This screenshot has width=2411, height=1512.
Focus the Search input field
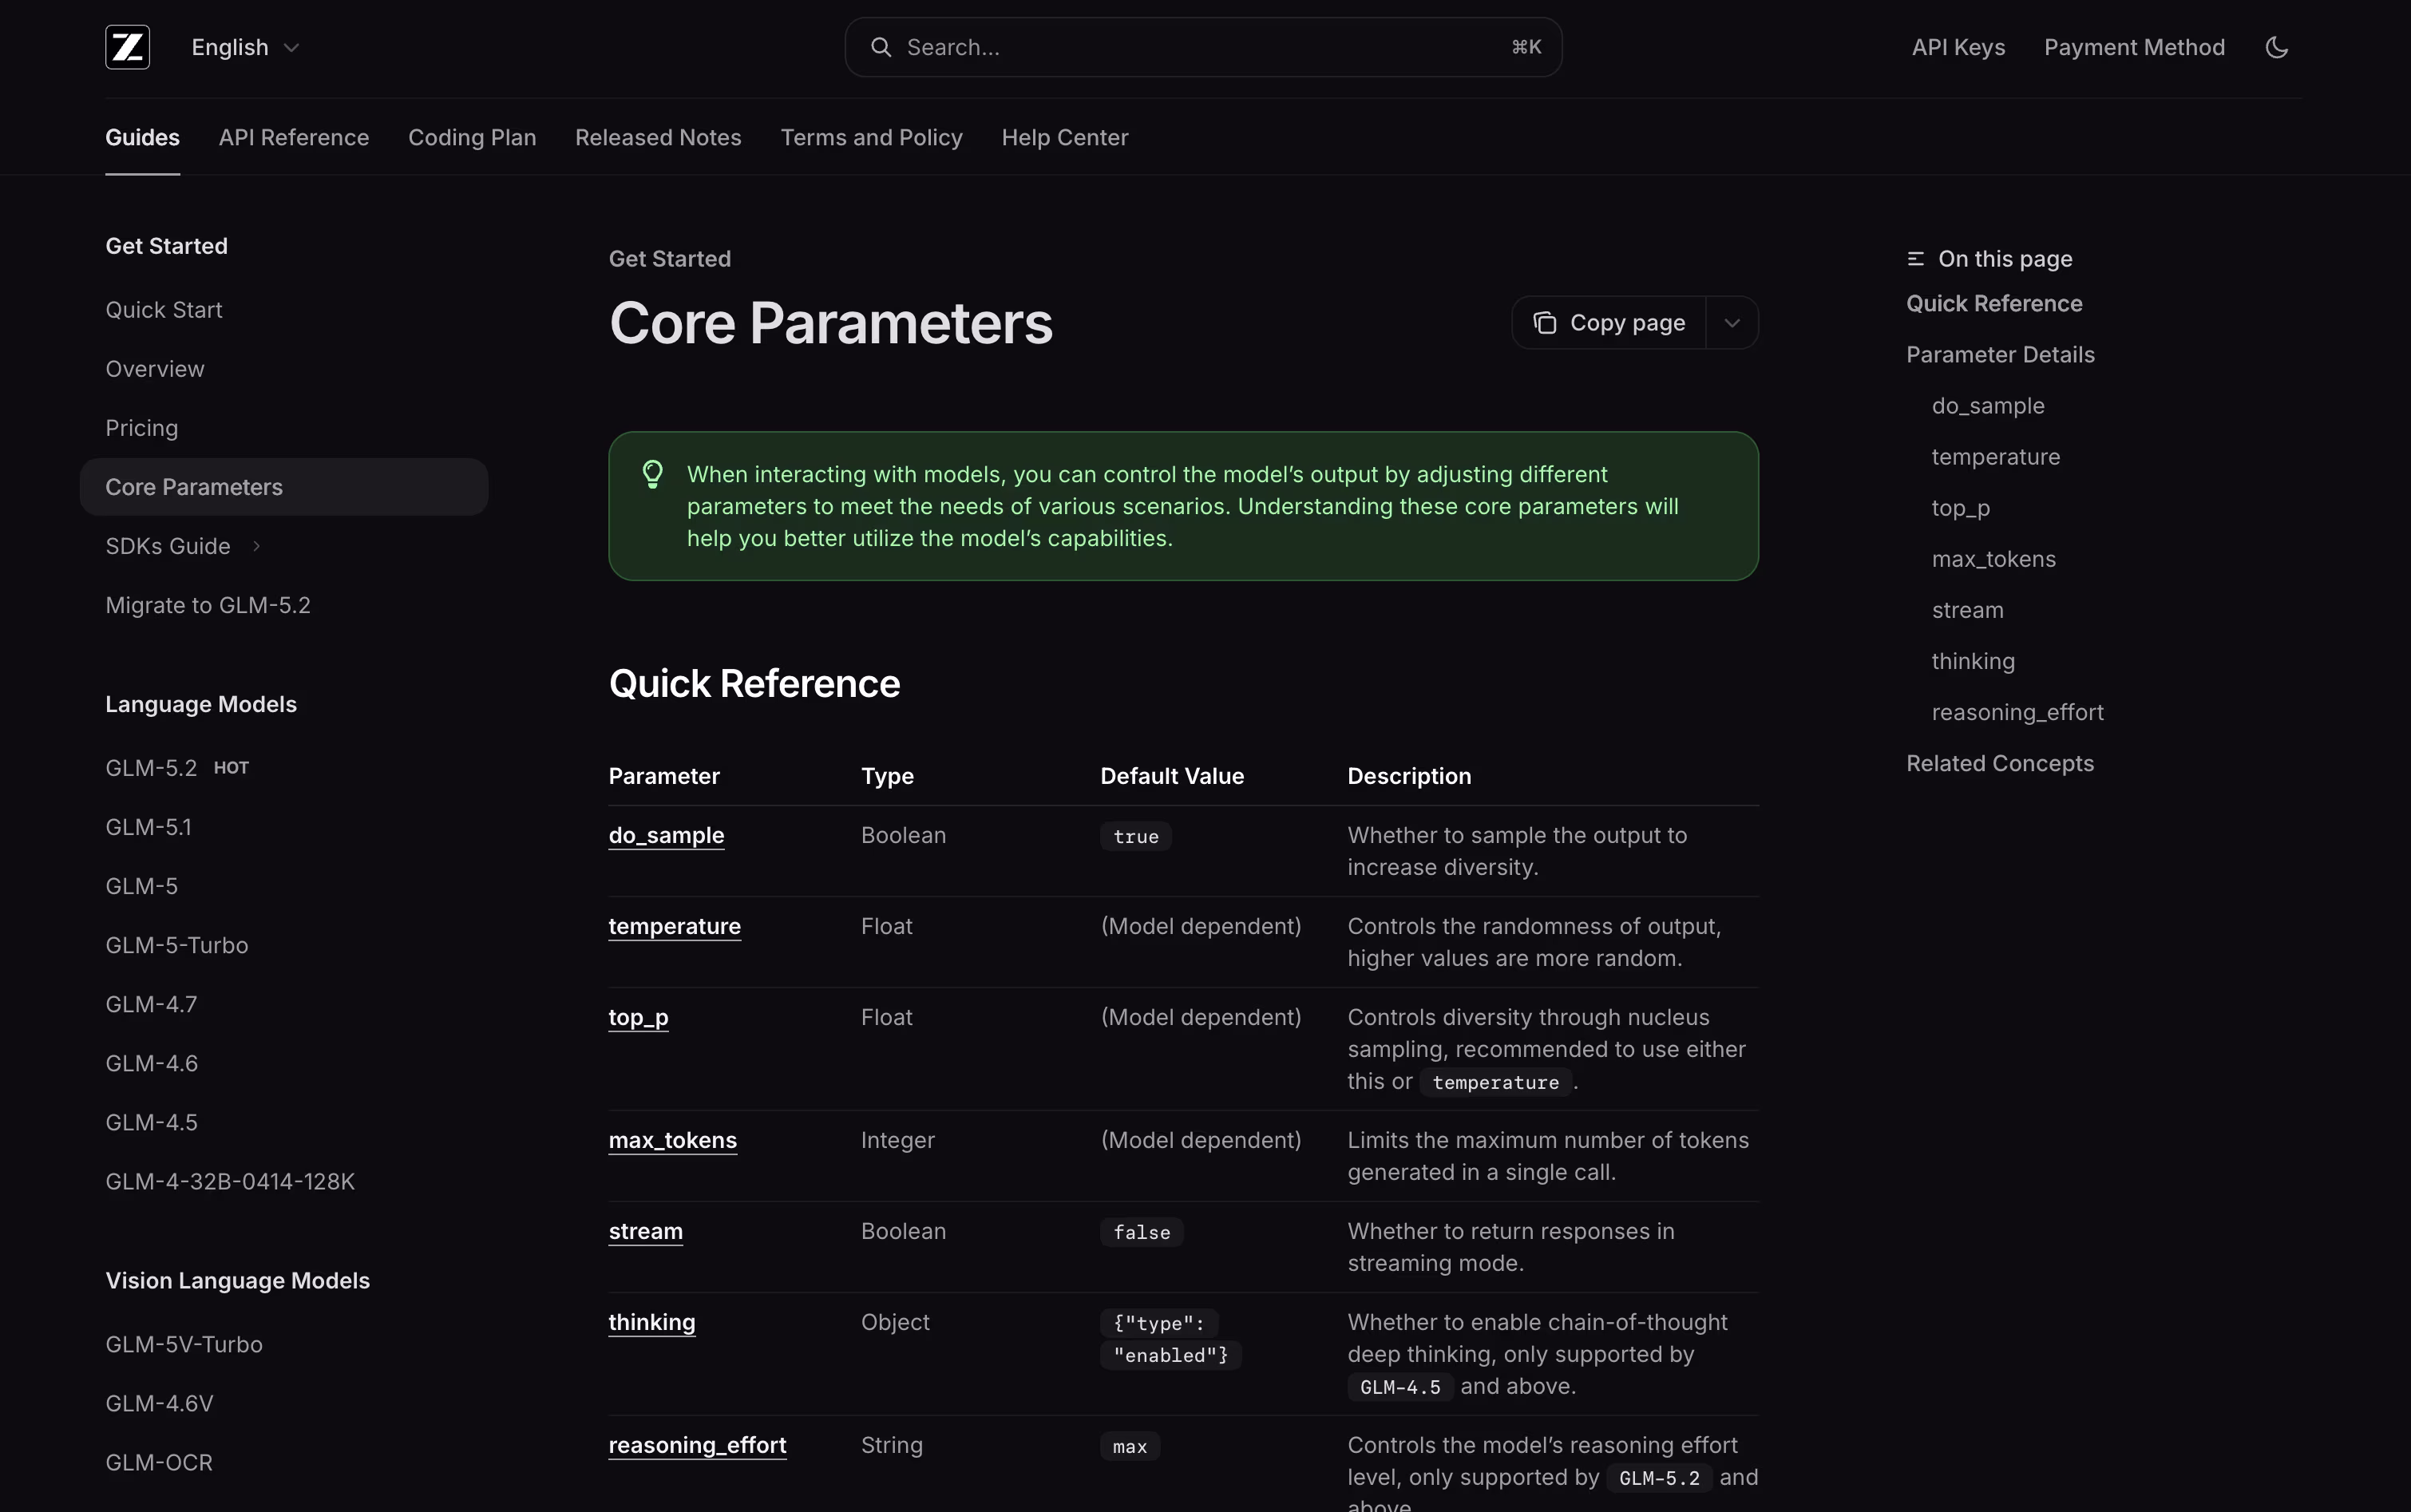(1203, 47)
